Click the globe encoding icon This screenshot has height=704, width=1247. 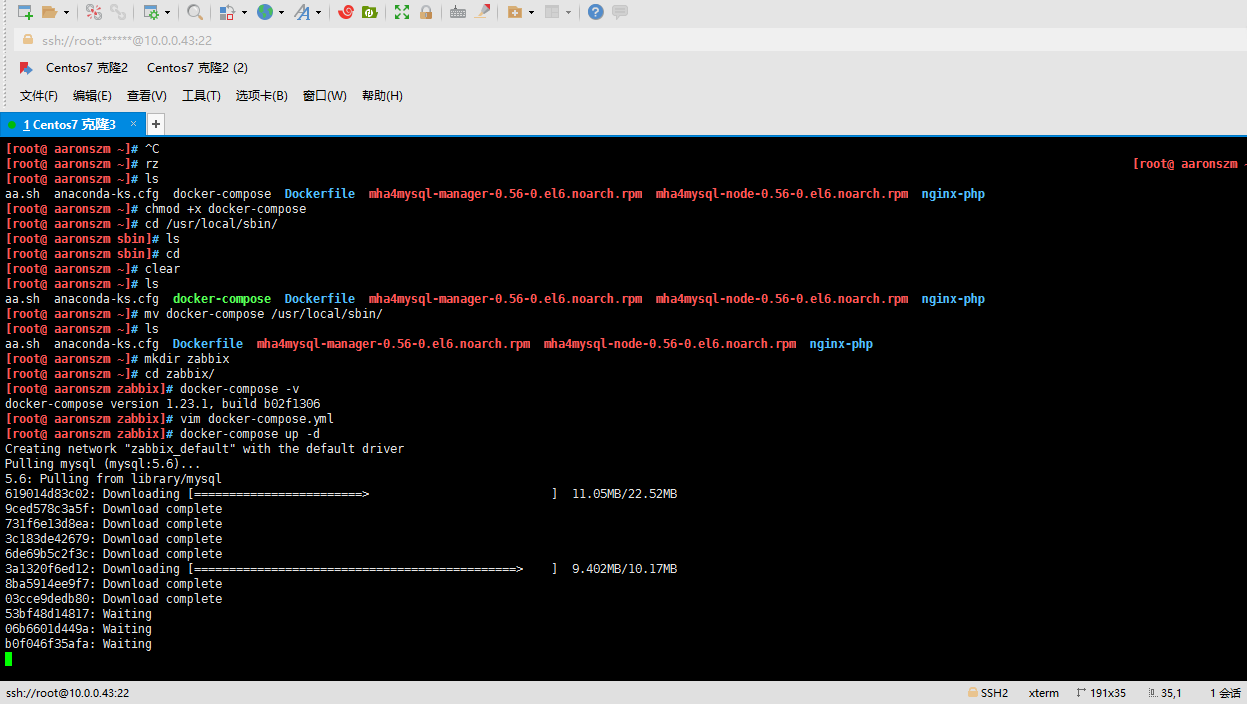[x=264, y=12]
